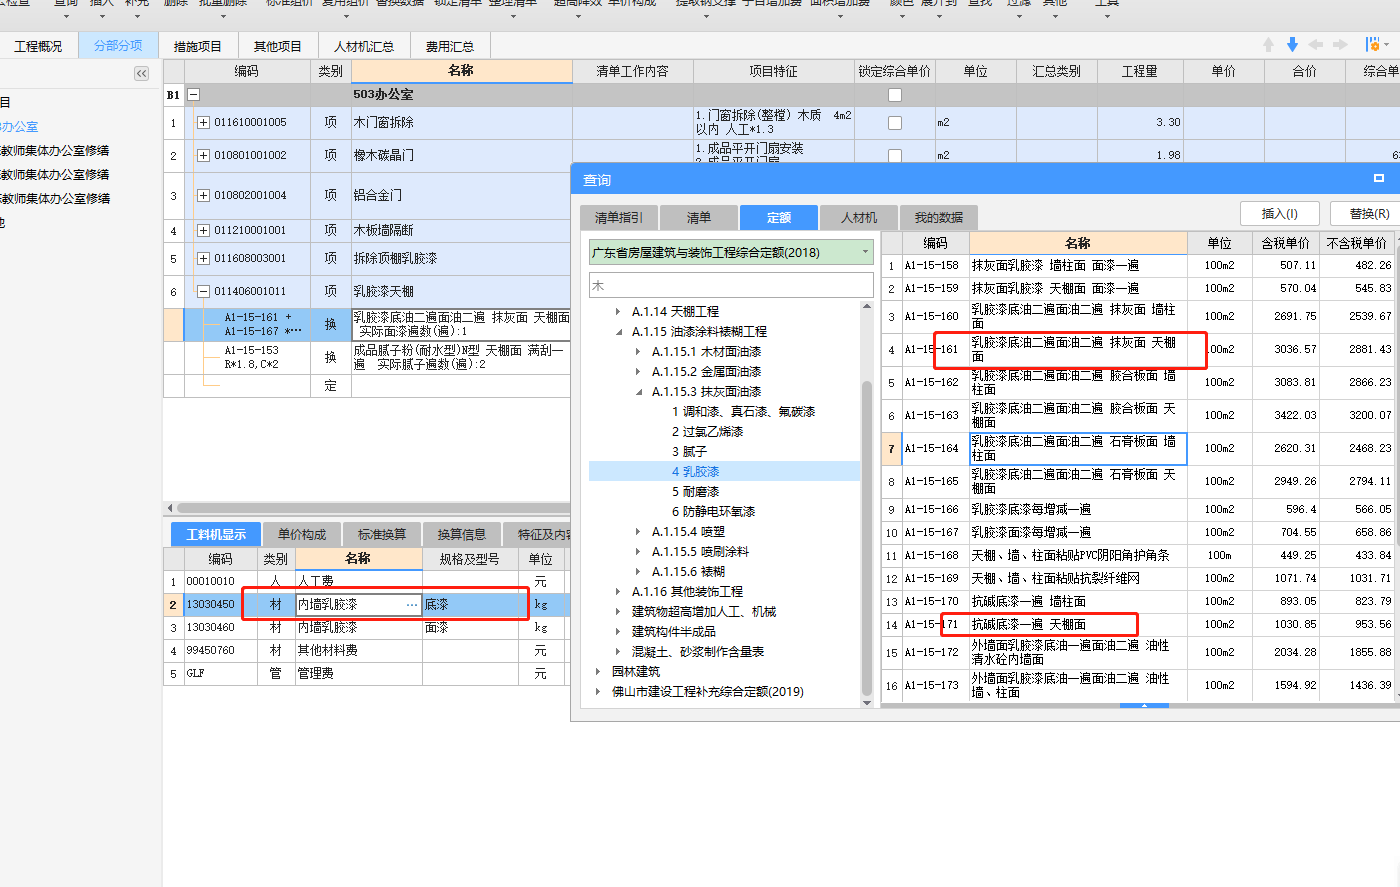The height and width of the screenshot is (887, 1400).
Task: Select 办公室 in the left project tree
Action: pyautogui.click(x=19, y=127)
